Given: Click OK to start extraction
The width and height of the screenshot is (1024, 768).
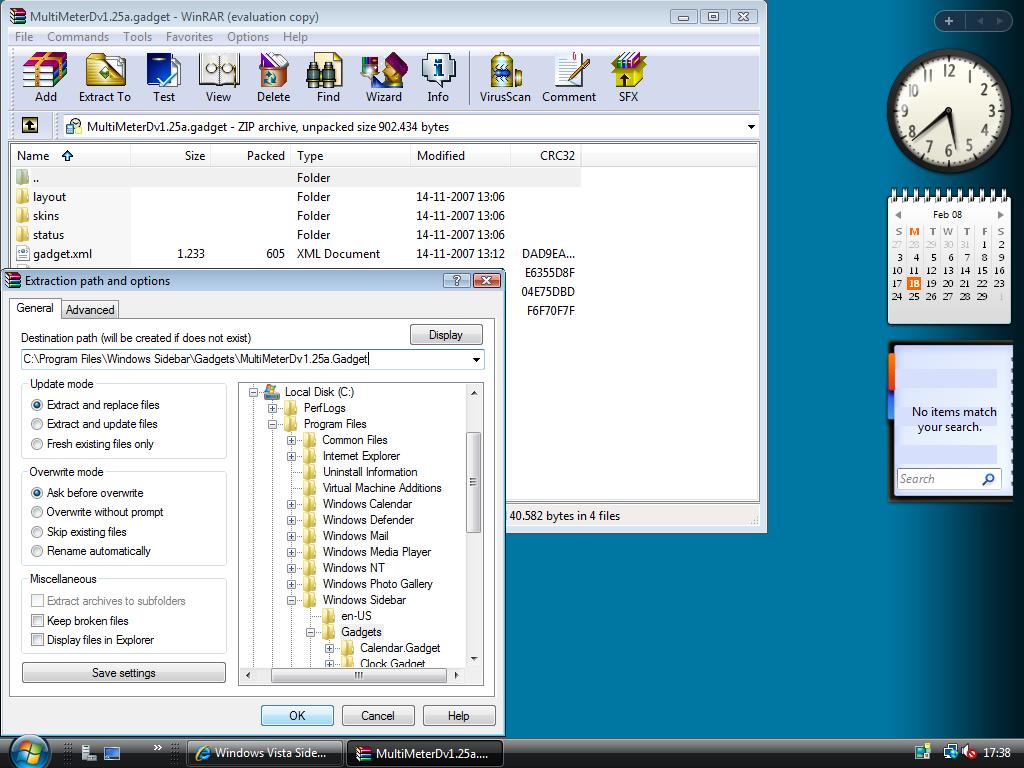Looking at the screenshot, I should [x=297, y=716].
